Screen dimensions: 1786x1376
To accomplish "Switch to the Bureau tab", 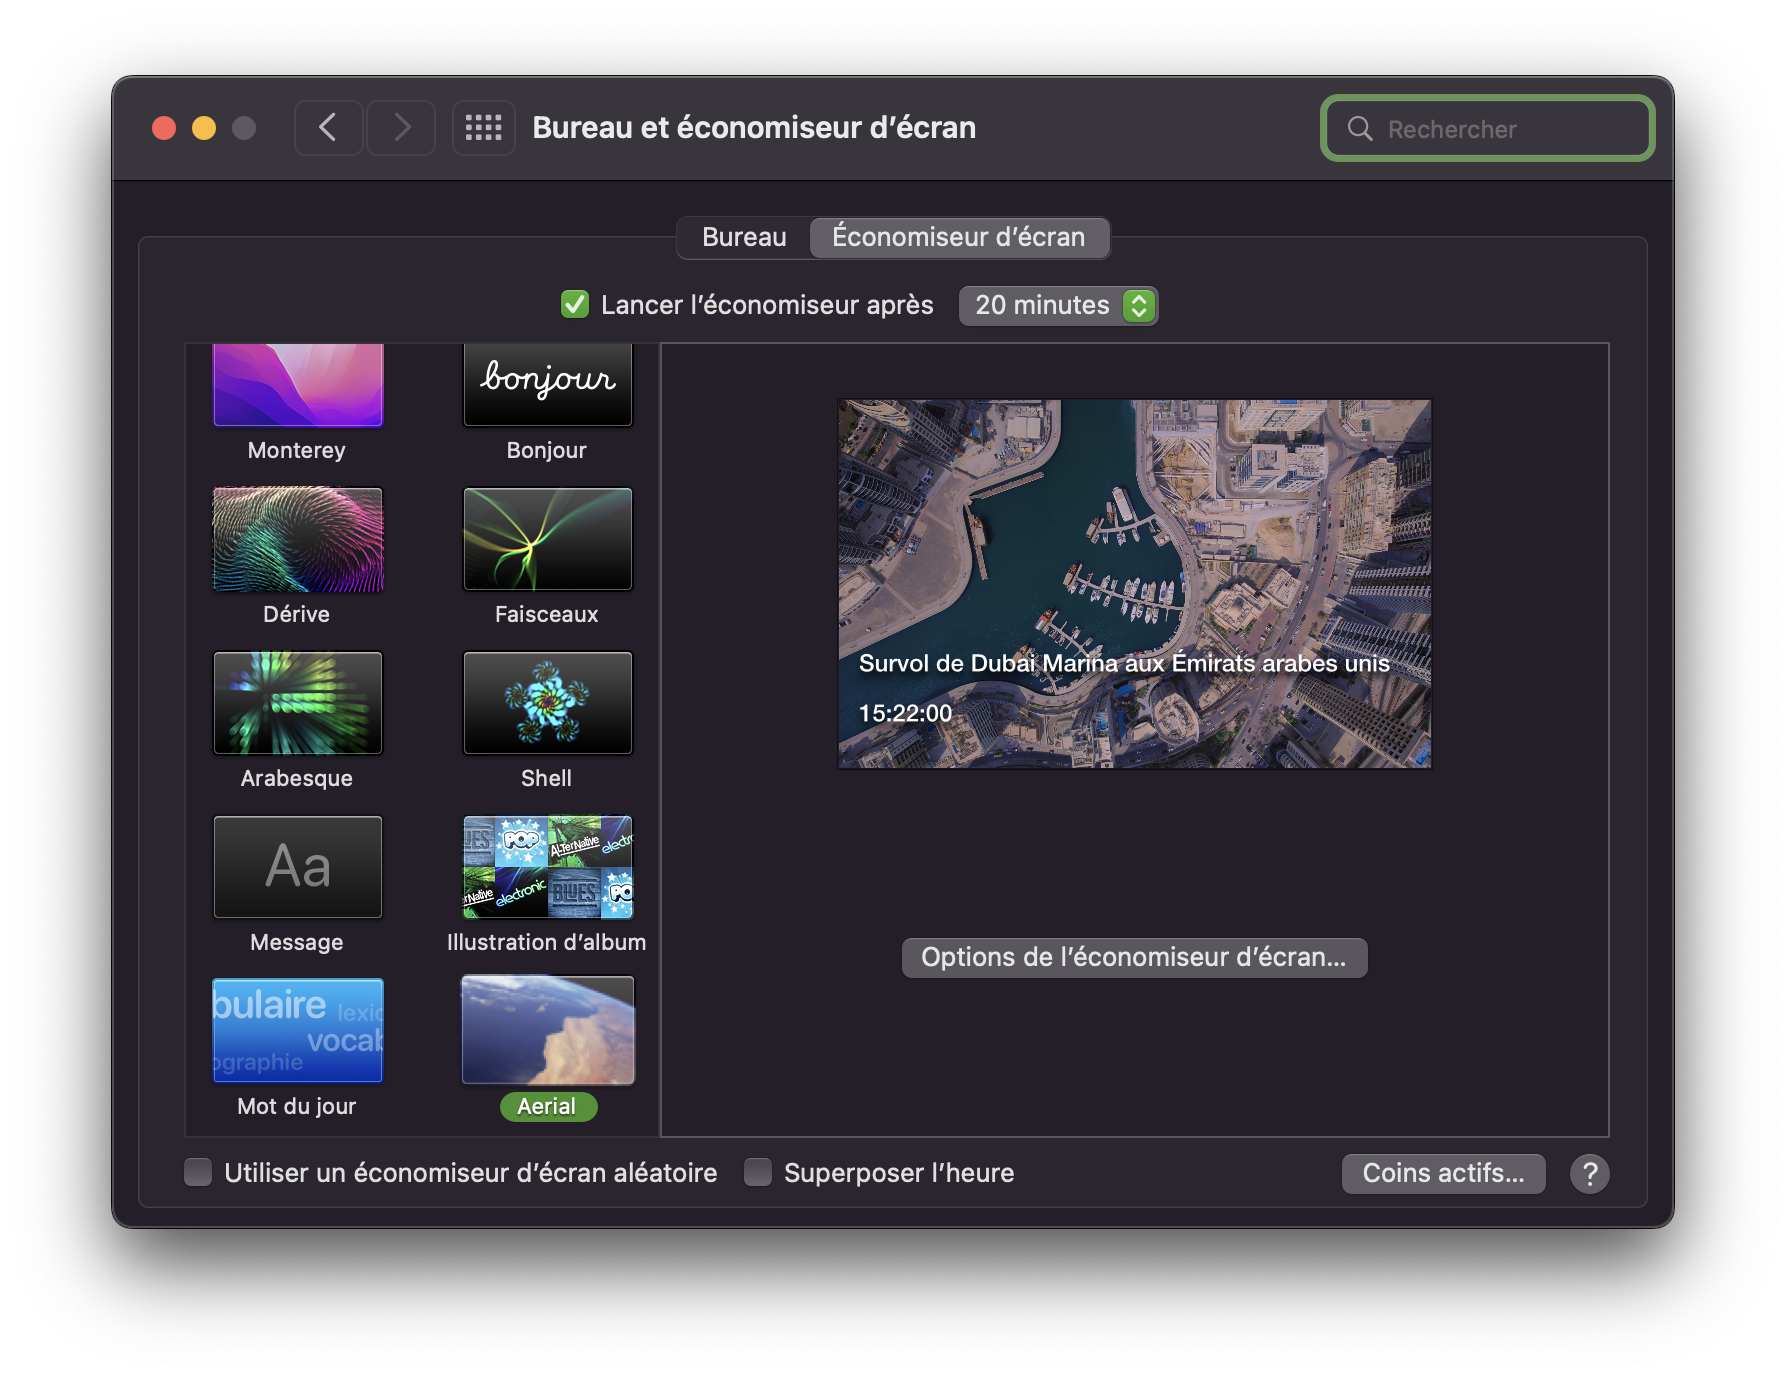I will click(744, 237).
